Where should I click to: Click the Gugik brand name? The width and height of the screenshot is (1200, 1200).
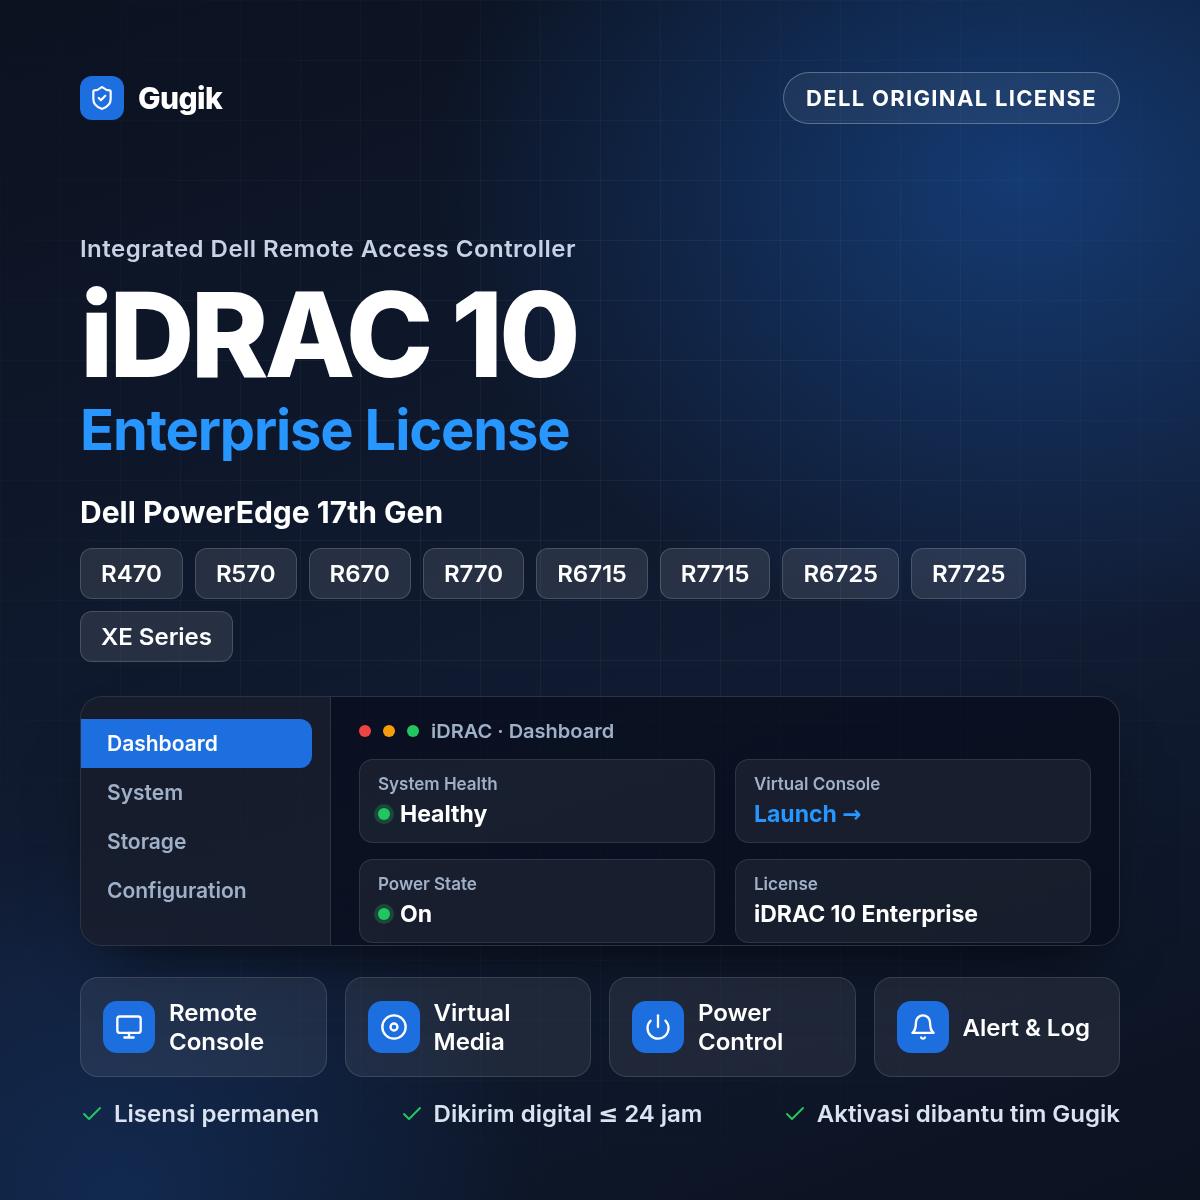coord(180,98)
